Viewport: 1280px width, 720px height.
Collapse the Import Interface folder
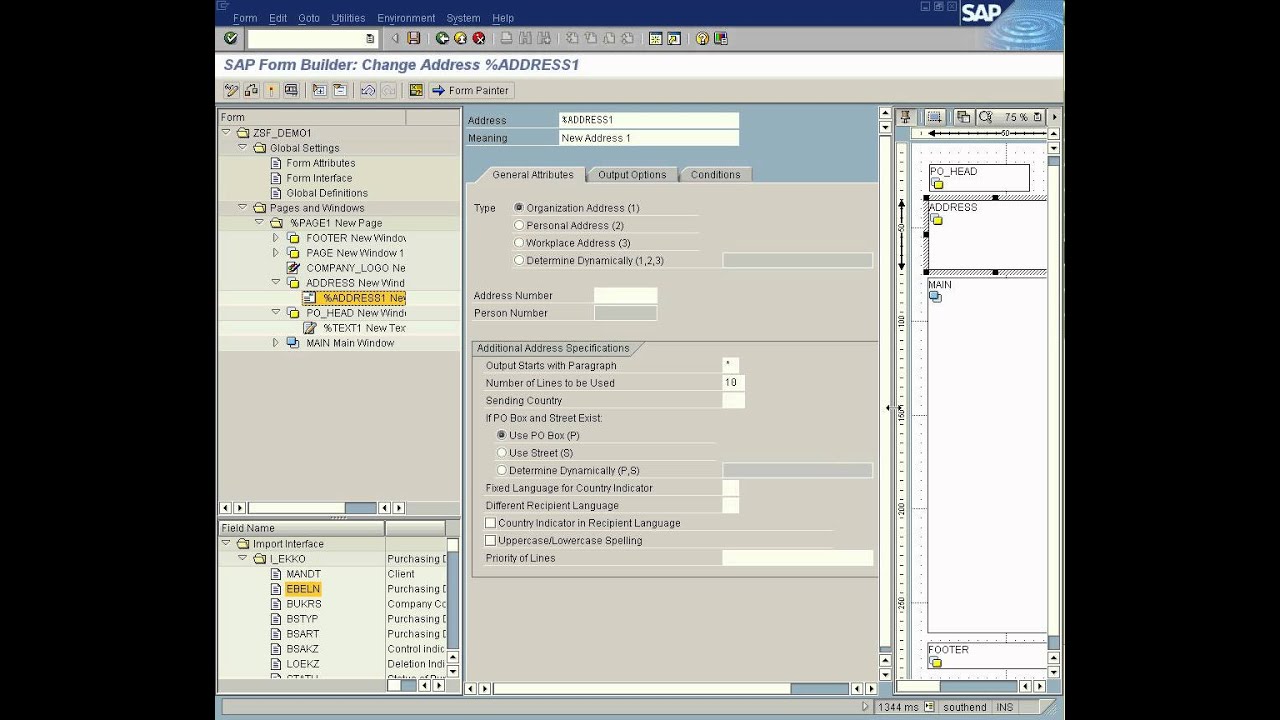[226, 543]
